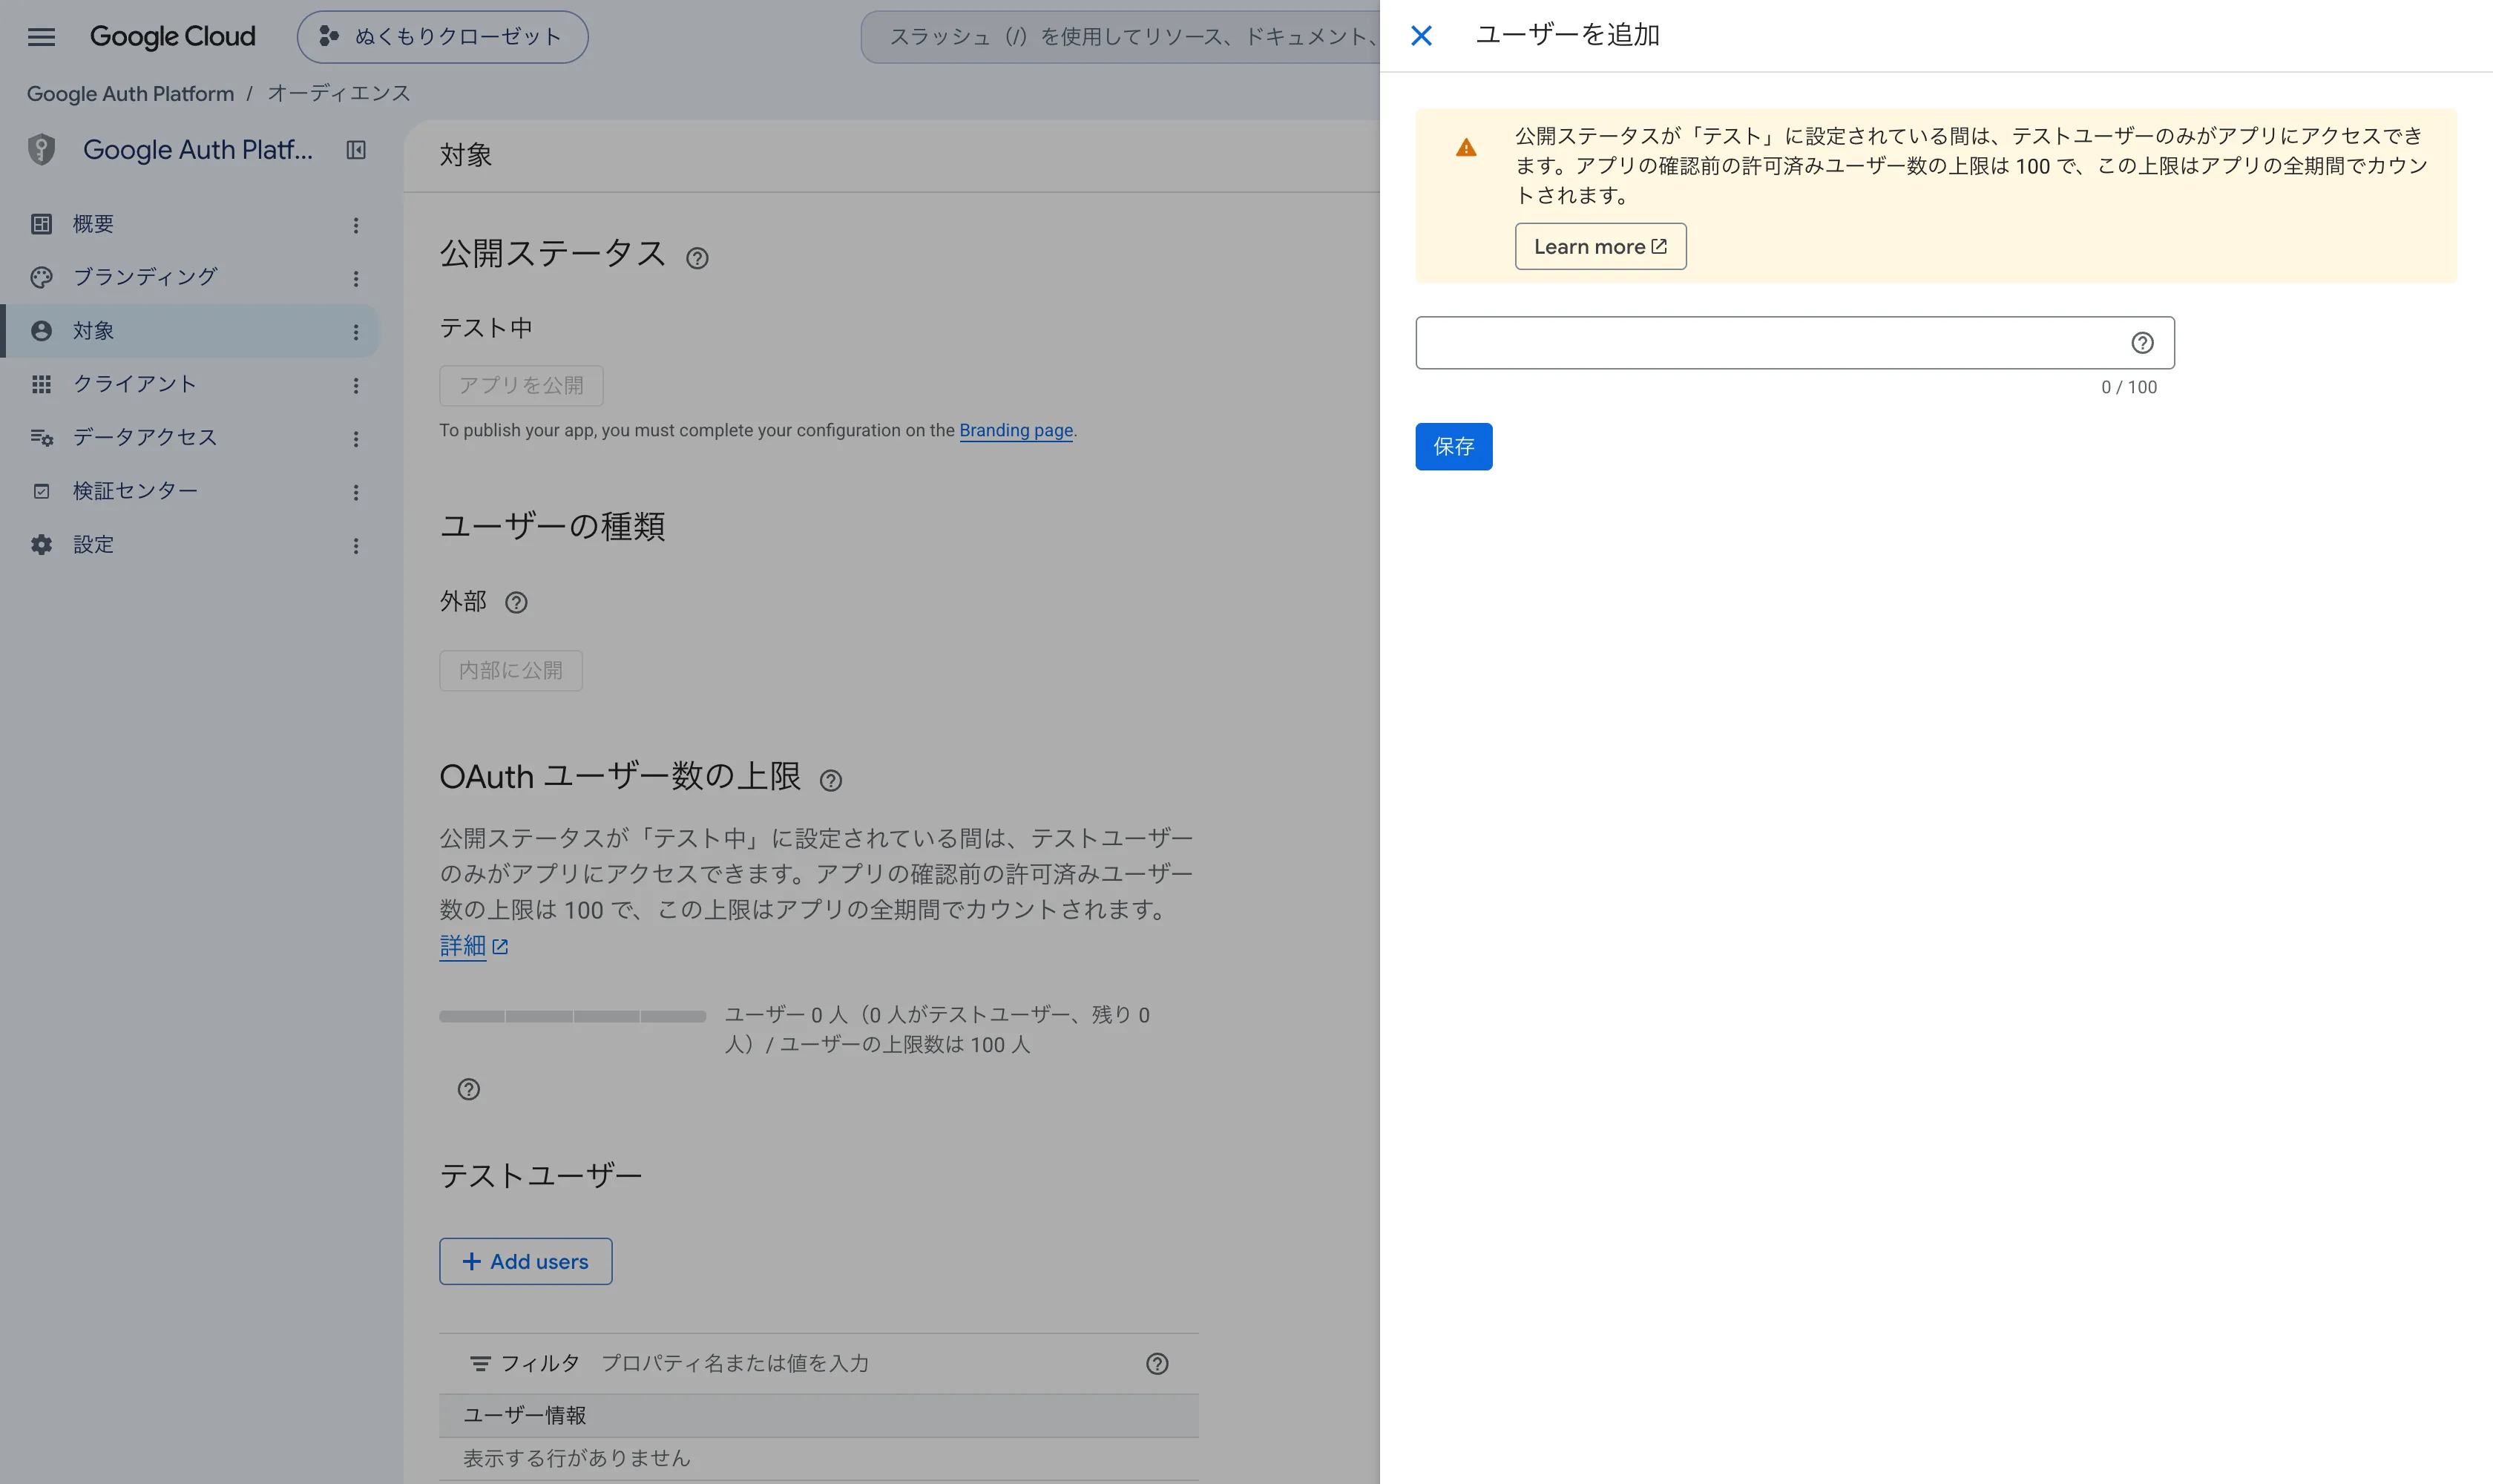
Task: Click the フィルタ filter icon
Action: point(480,1363)
